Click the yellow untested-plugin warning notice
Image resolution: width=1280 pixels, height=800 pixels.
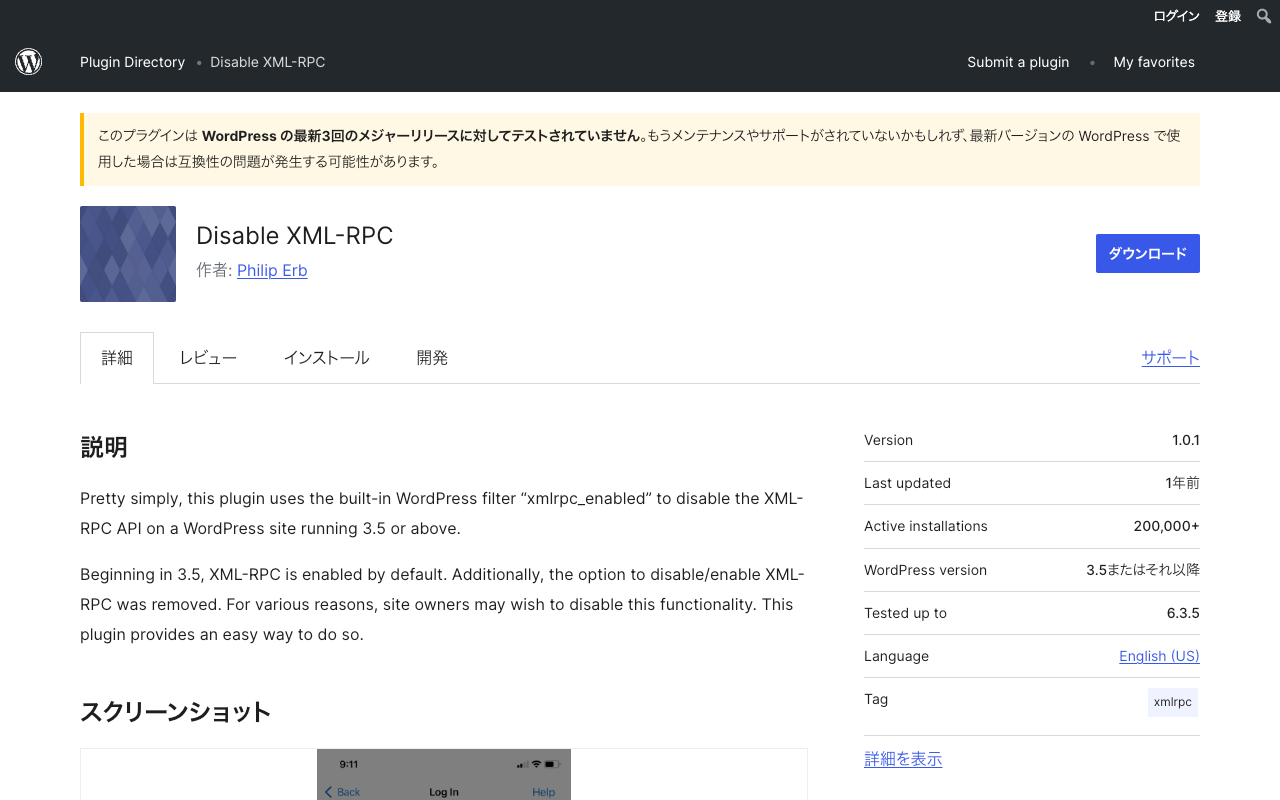[640, 149]
